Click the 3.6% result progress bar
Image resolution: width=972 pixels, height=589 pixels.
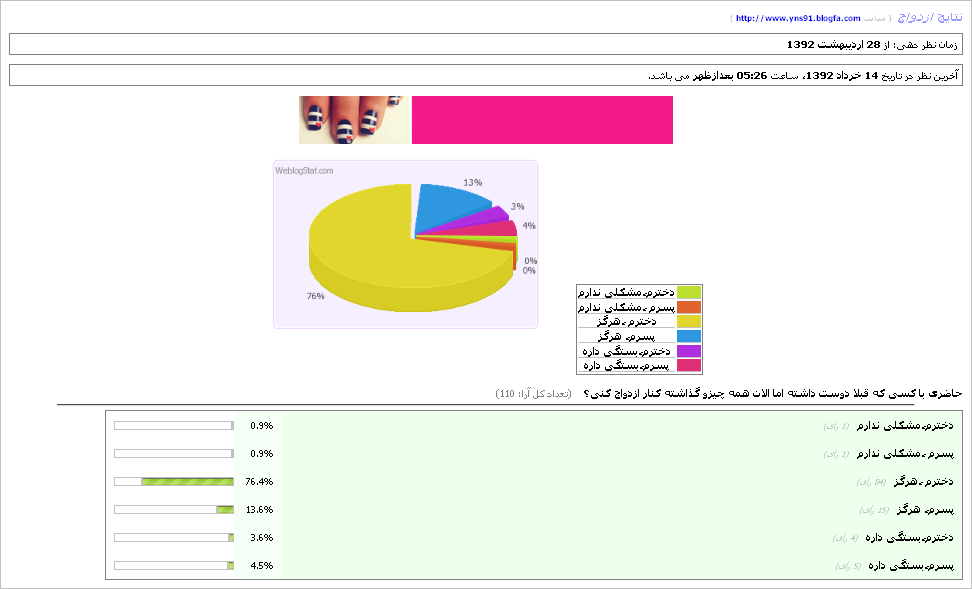point(174,538)
